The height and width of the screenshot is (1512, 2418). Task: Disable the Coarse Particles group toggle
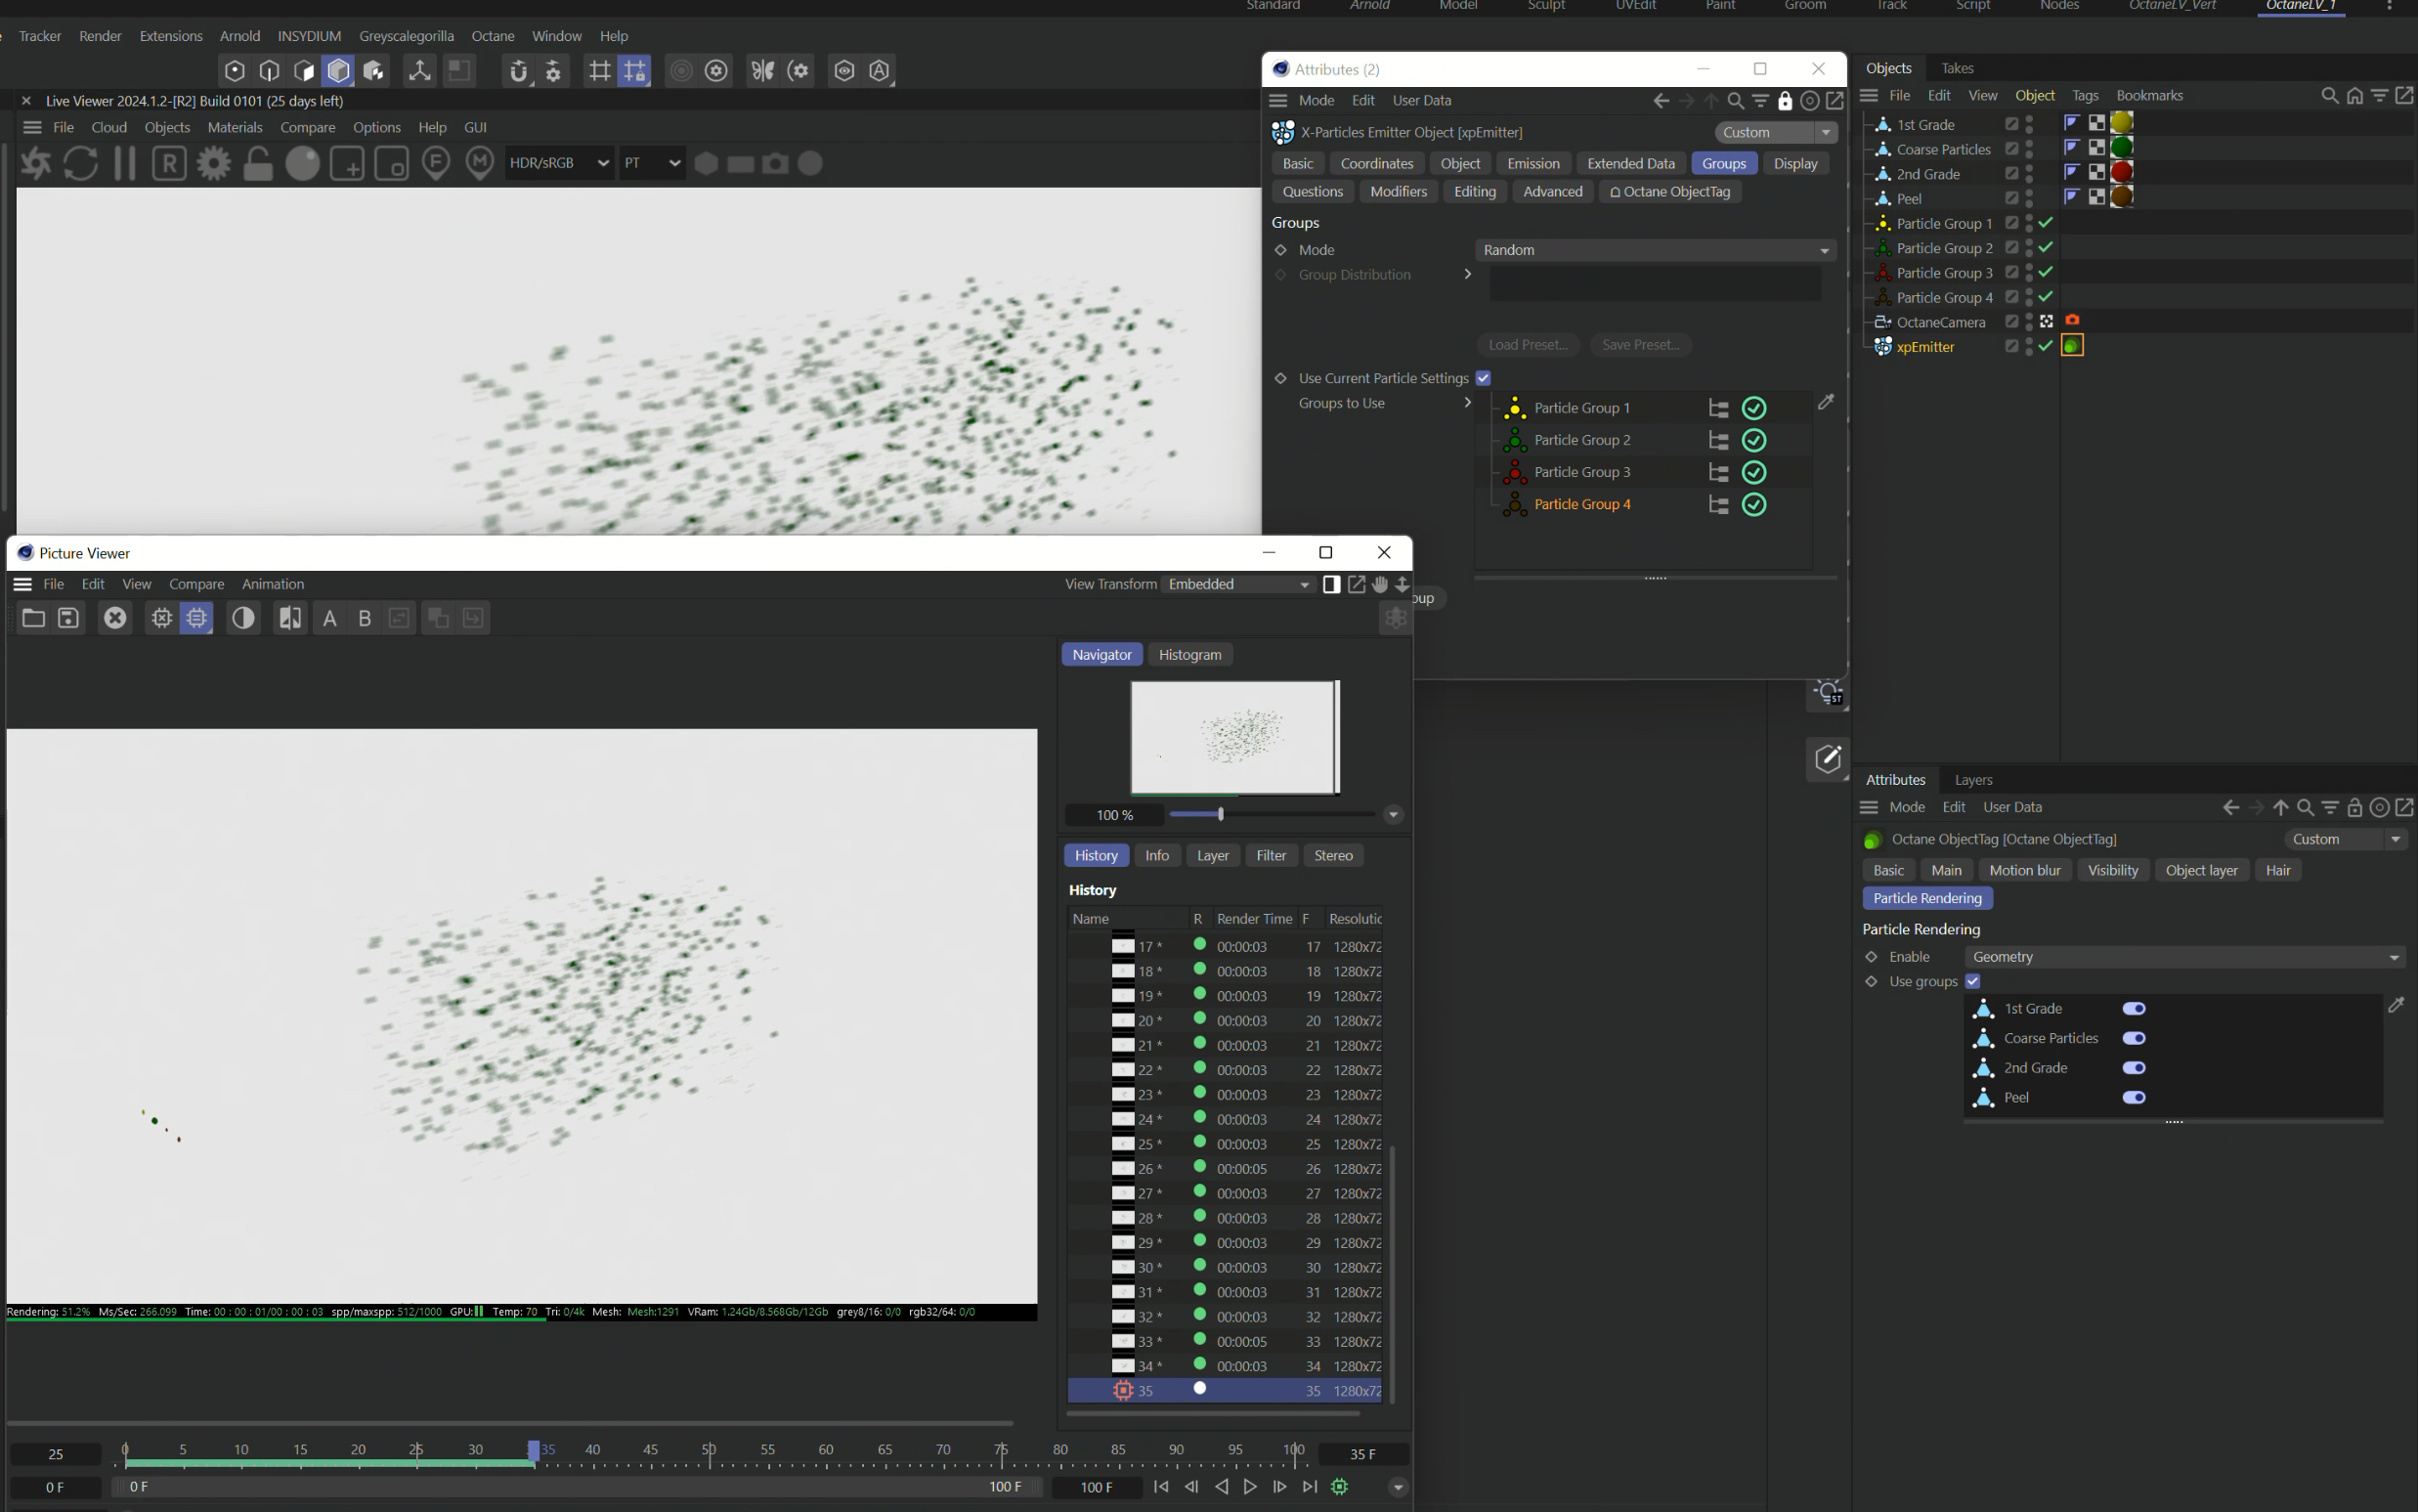(2133, 1038)
